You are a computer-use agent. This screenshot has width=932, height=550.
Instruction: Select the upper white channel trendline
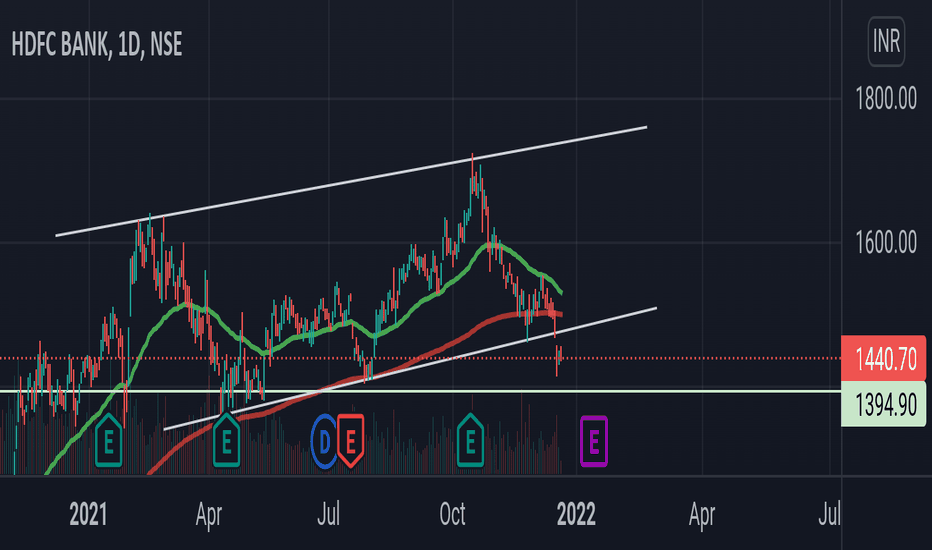pyautogui.click(x=351, y=181)
